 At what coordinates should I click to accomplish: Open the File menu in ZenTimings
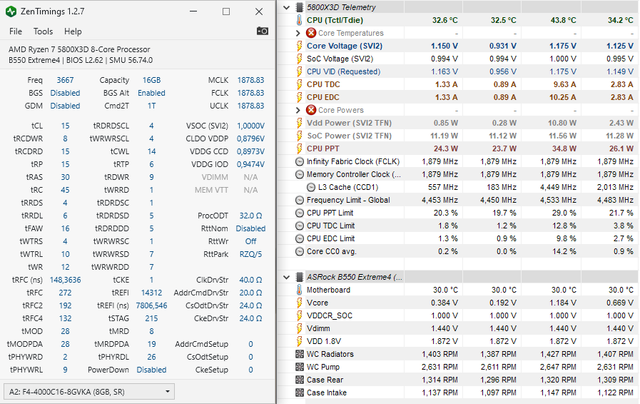coord(16,31)
